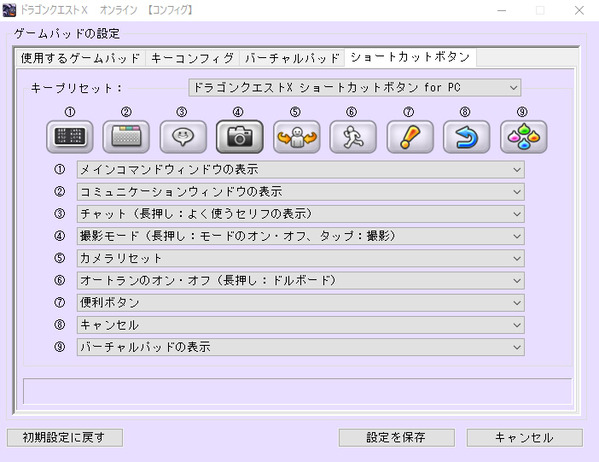Viewport: 599px width, 462px height.
Task: Expand the チャット(長押し) dropdown for slot ③
Action: point(301,214)
